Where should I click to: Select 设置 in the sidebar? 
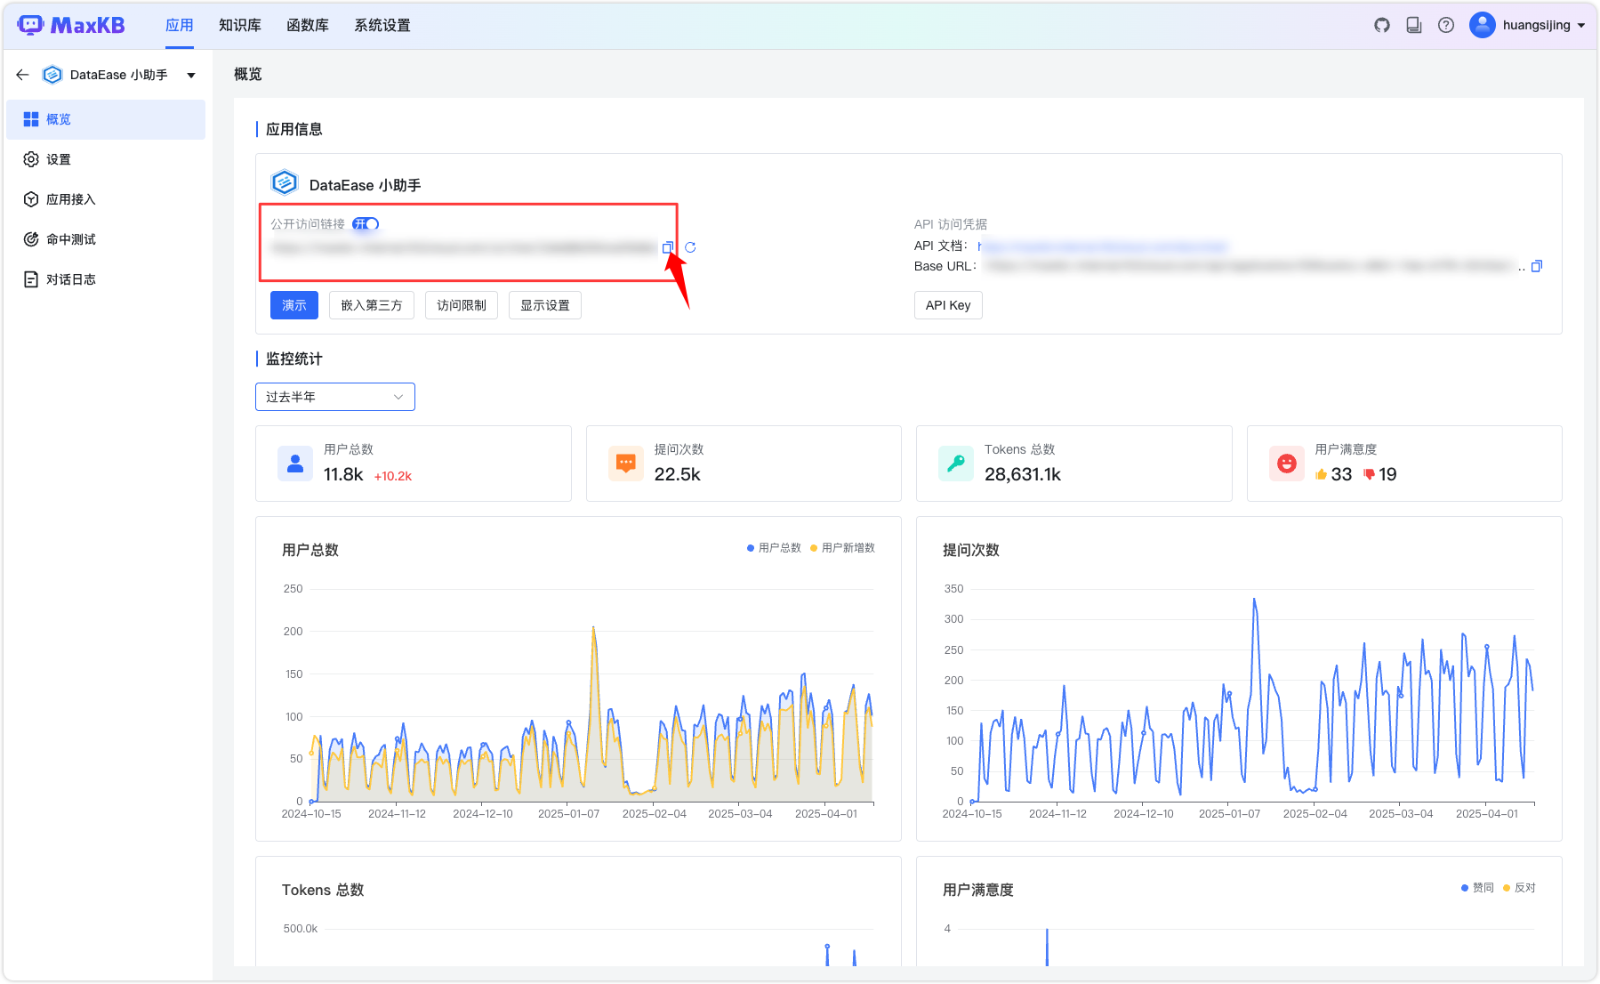pos(106,159)
